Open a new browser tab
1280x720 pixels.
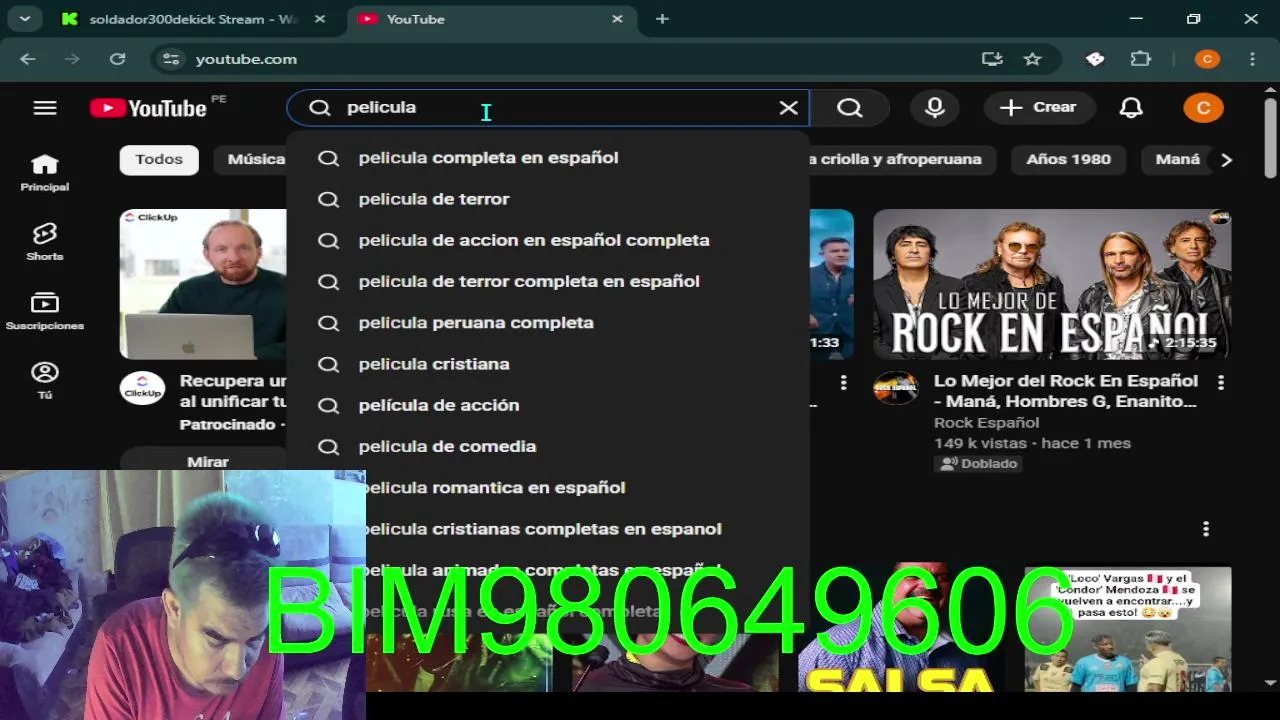[662, 19]
